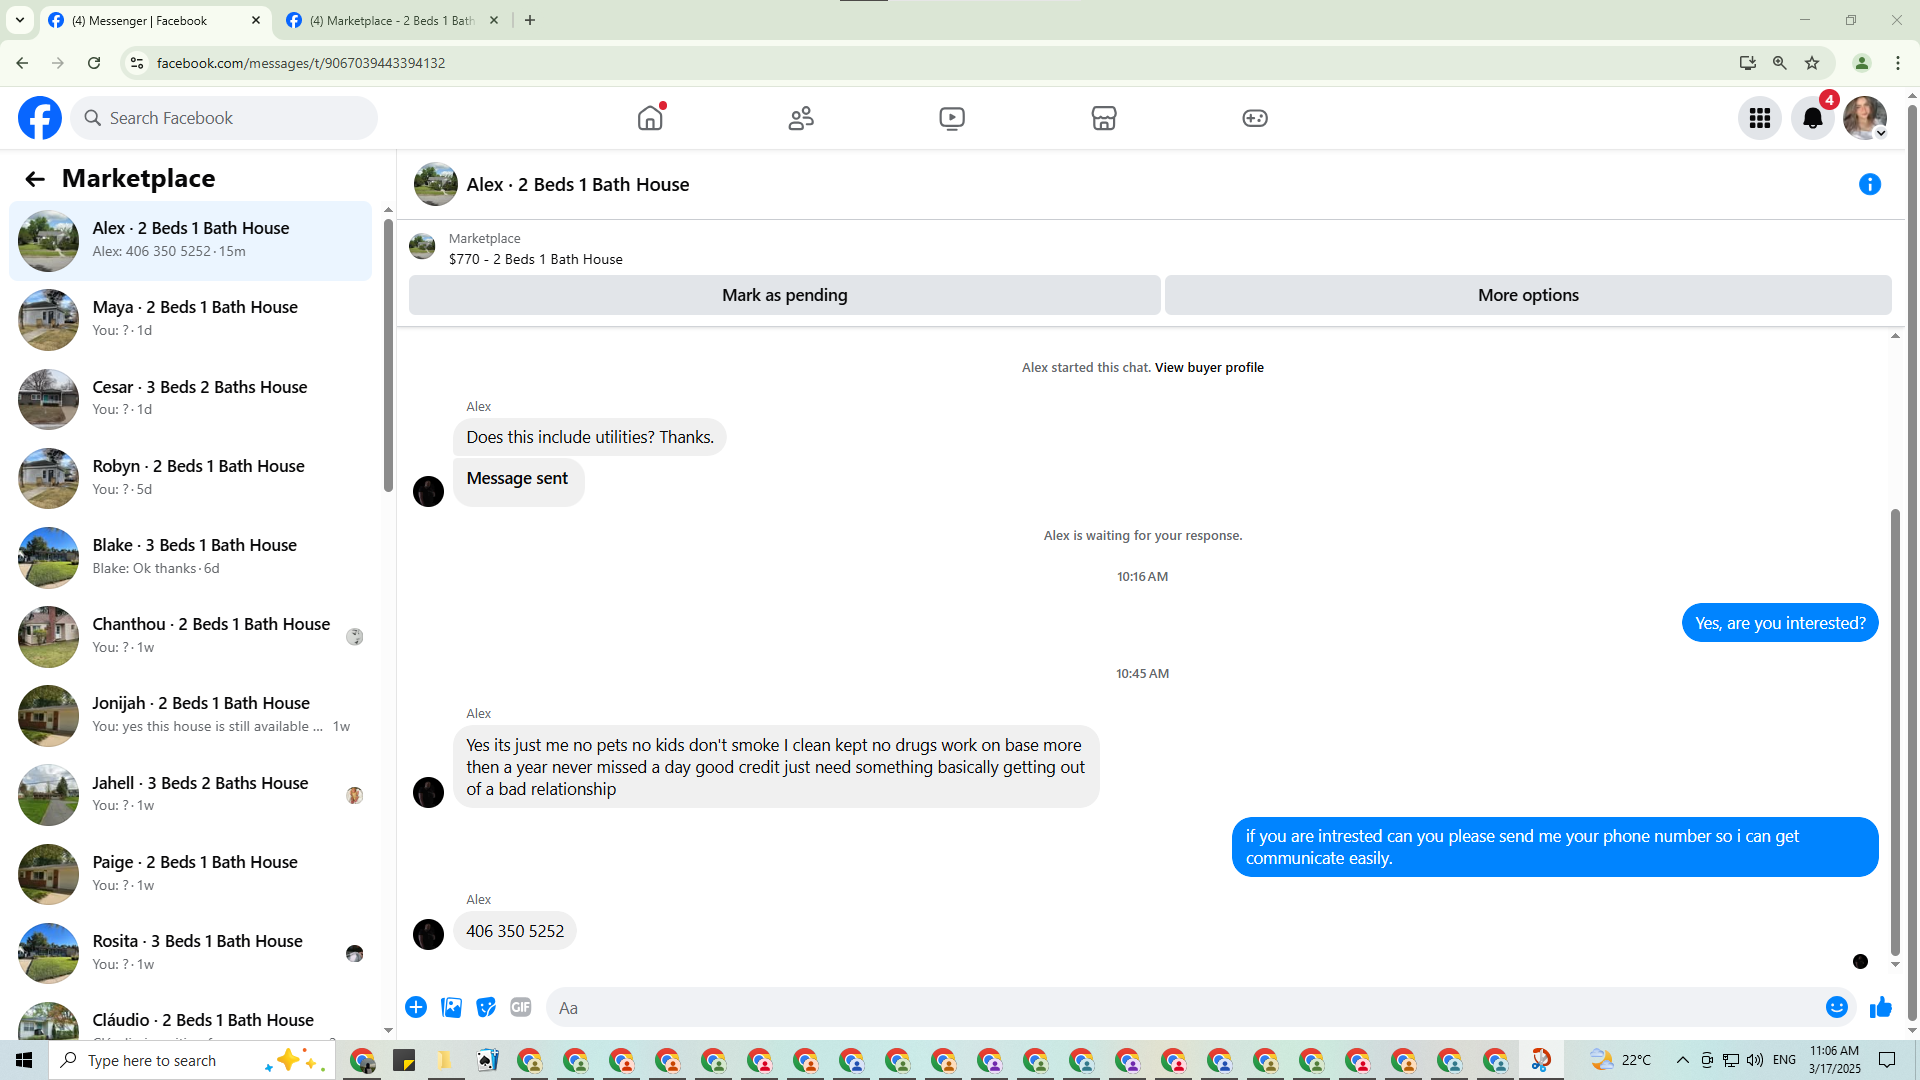This screenshot has height=1080, width=1920.
Task: Close the Marketplace - 2 Beds 1 Bath browser tab
Action: coord(494,20)
